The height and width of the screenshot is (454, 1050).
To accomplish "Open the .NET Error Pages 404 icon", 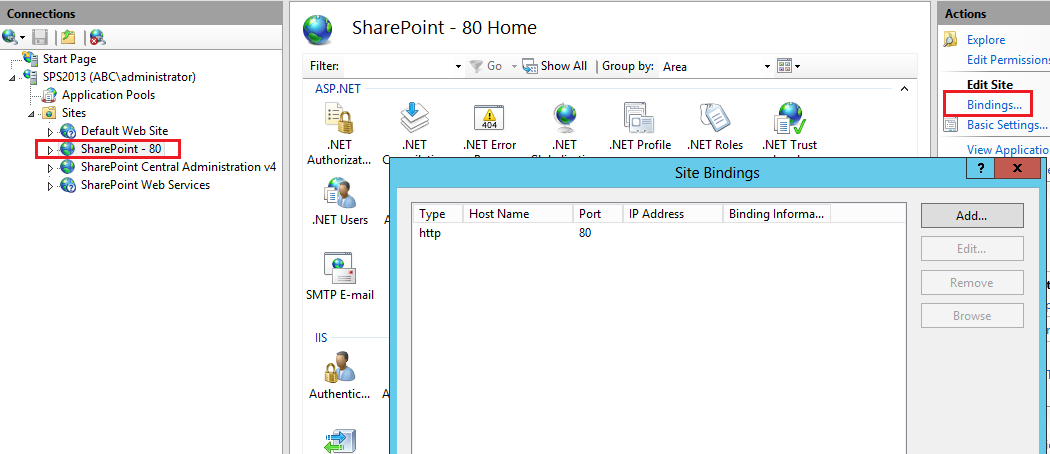I will [x=490, y=118].
